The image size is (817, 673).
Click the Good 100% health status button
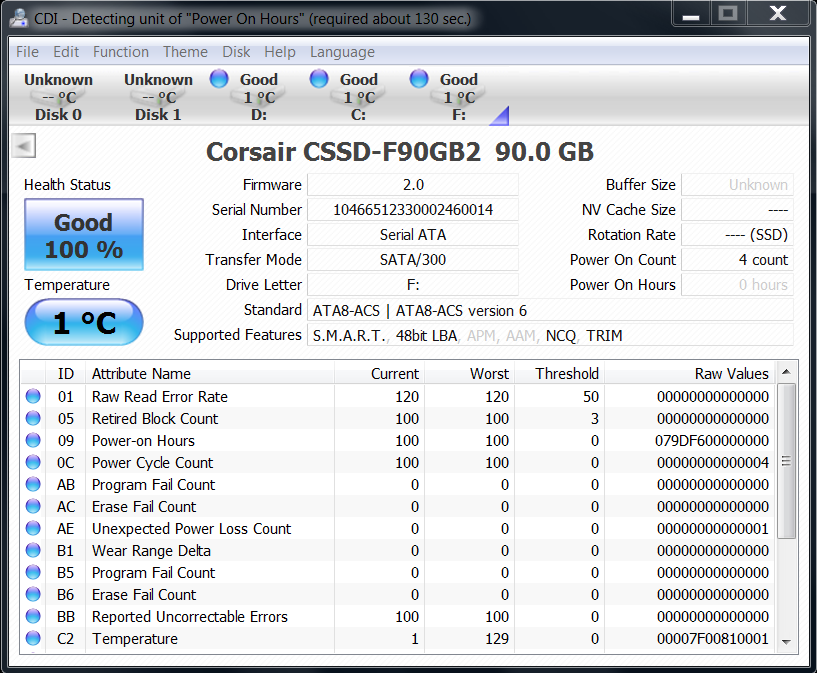click(x=84, y=235)
